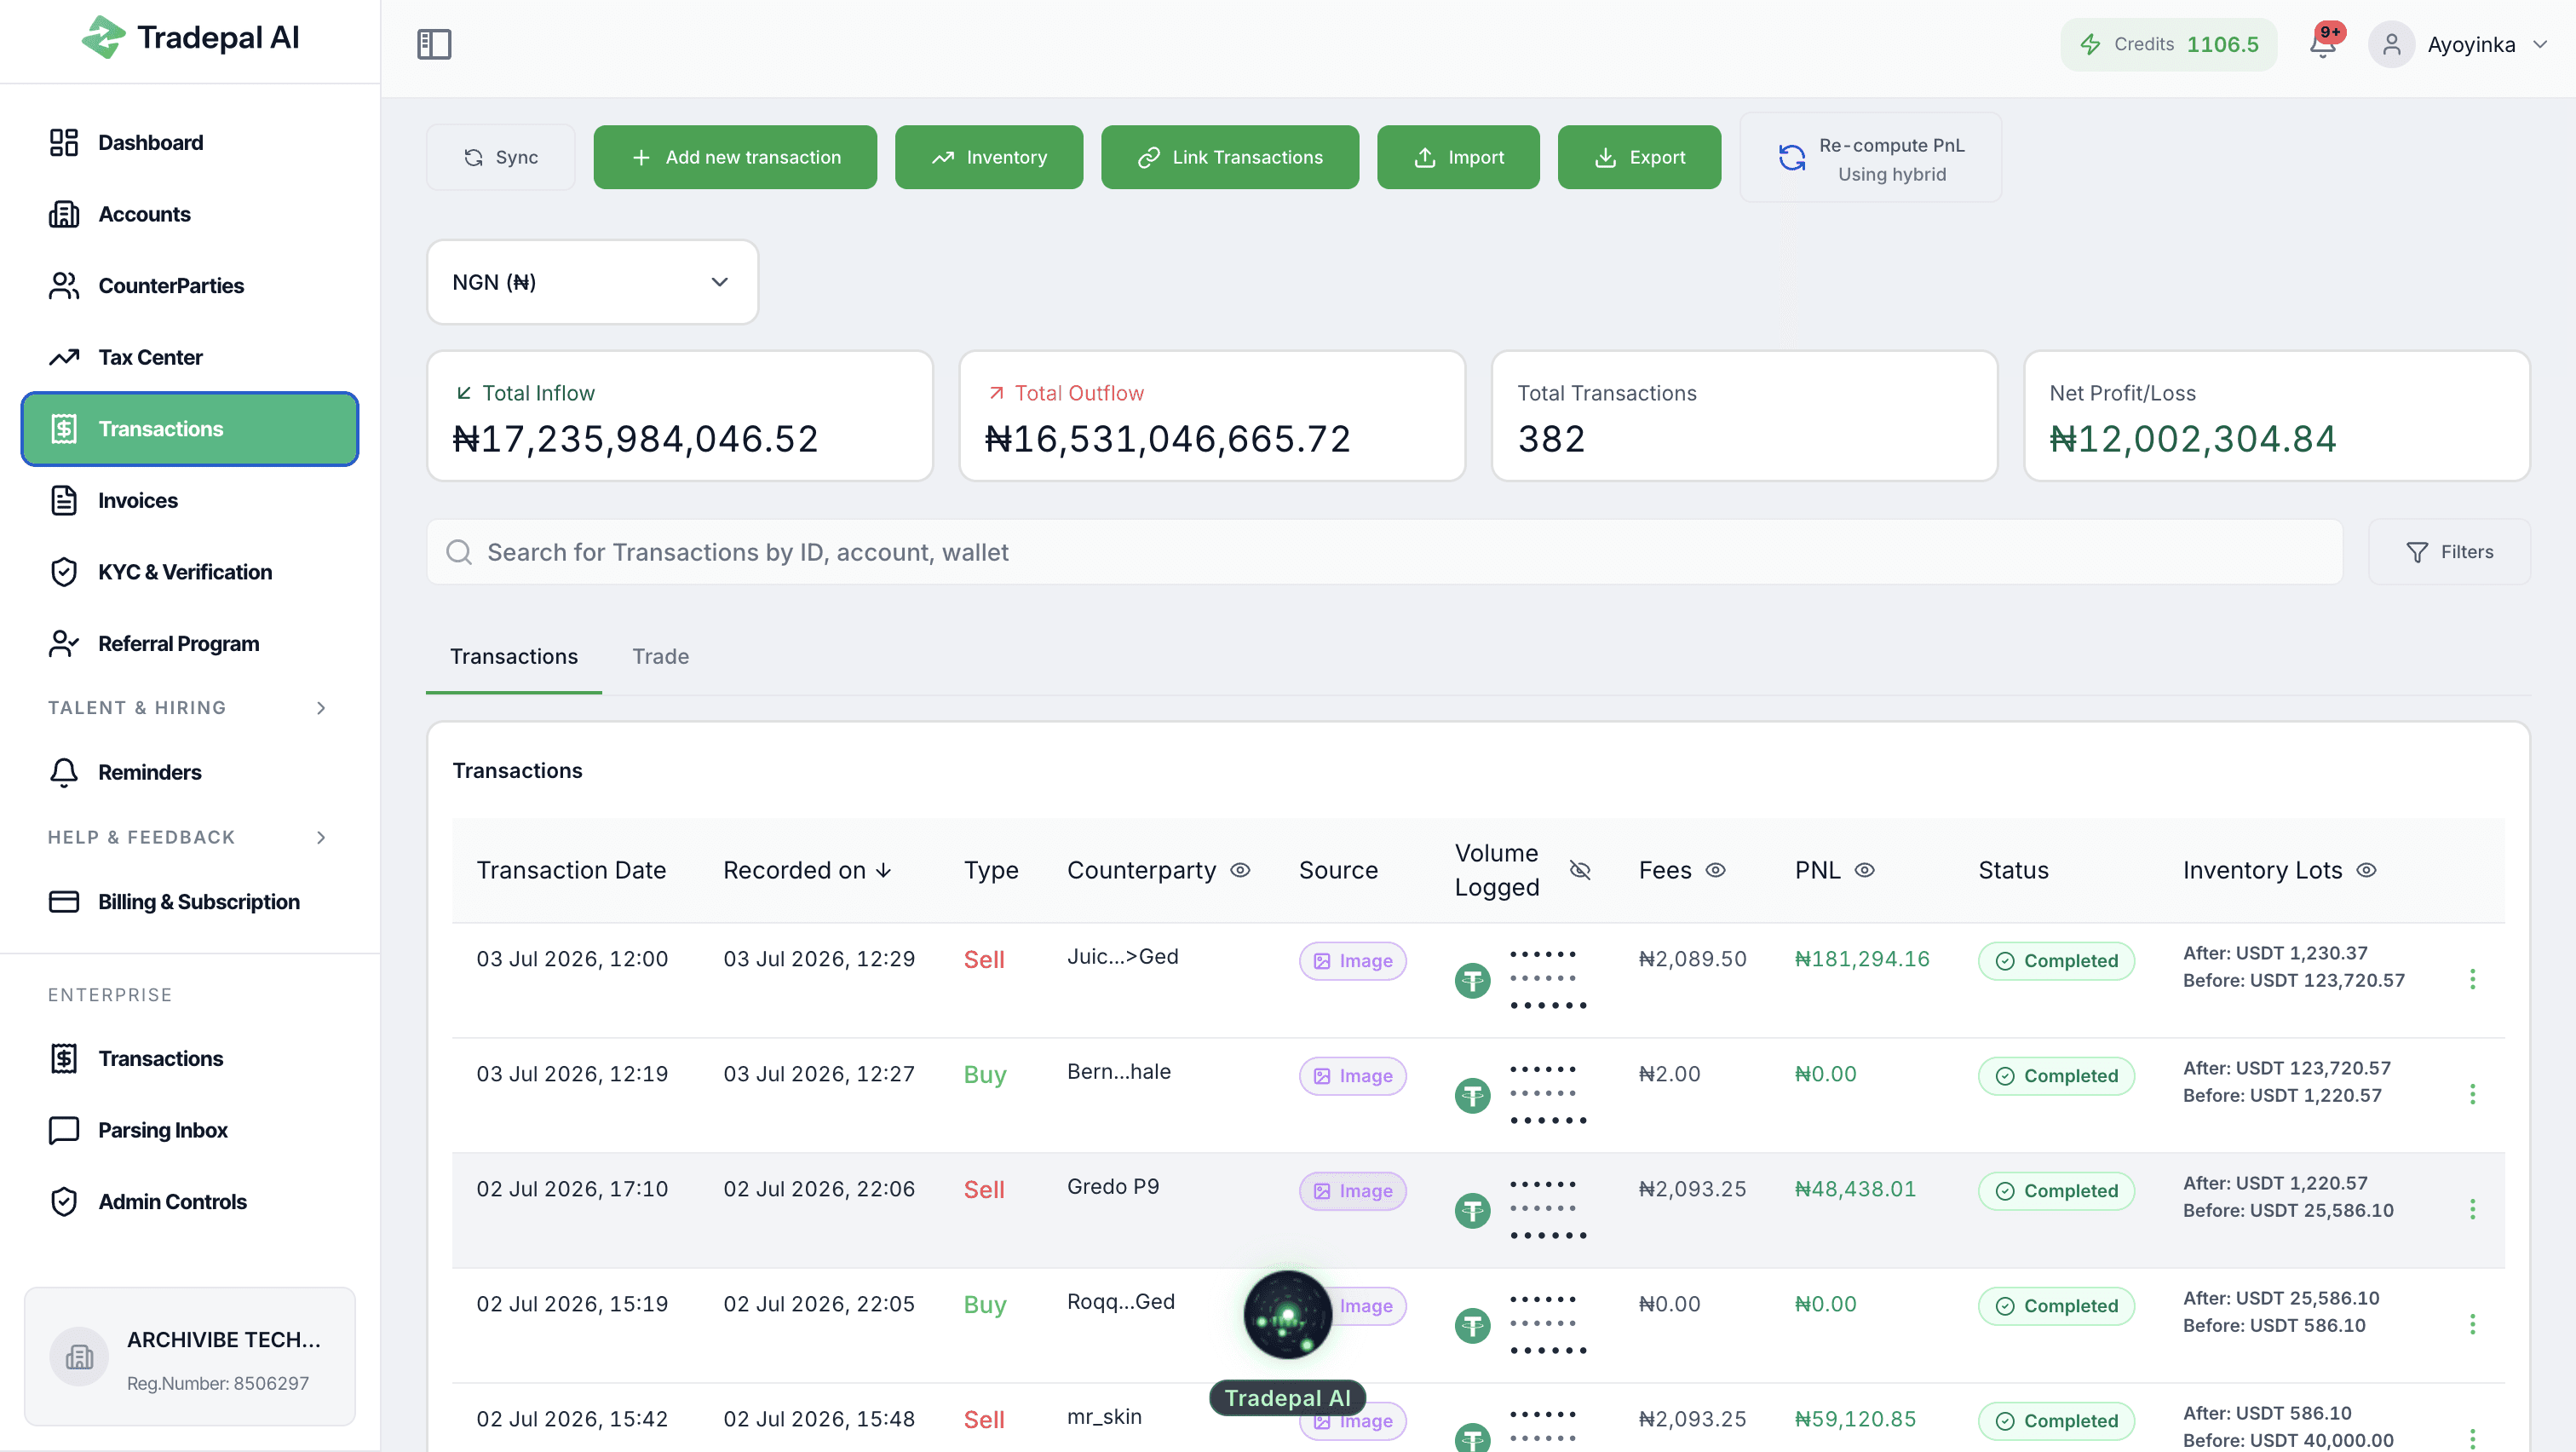Click USDT token icon in Bern...hale row
This screenshot has width=2576, height=1452.
coord(1472,1096)
